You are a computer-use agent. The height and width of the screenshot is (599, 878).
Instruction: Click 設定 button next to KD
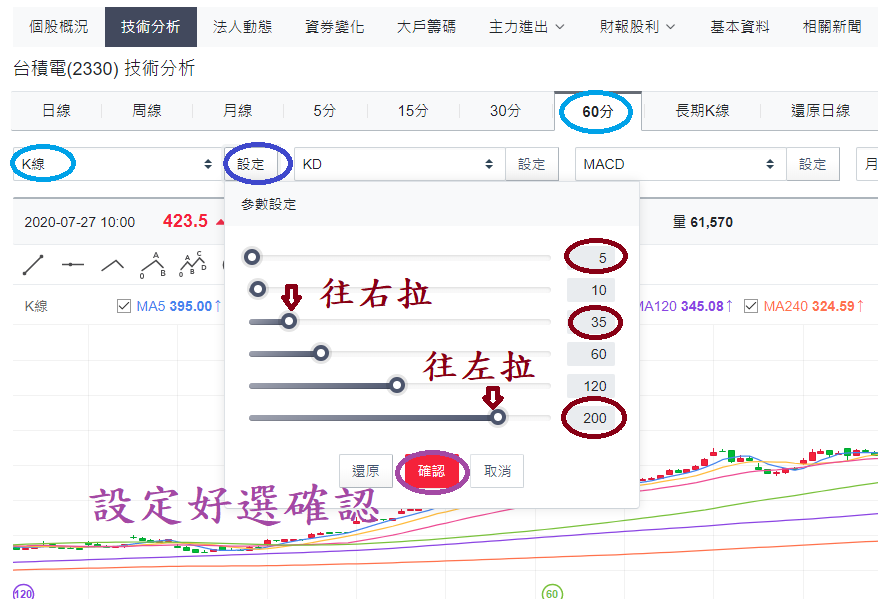(531, 164)
